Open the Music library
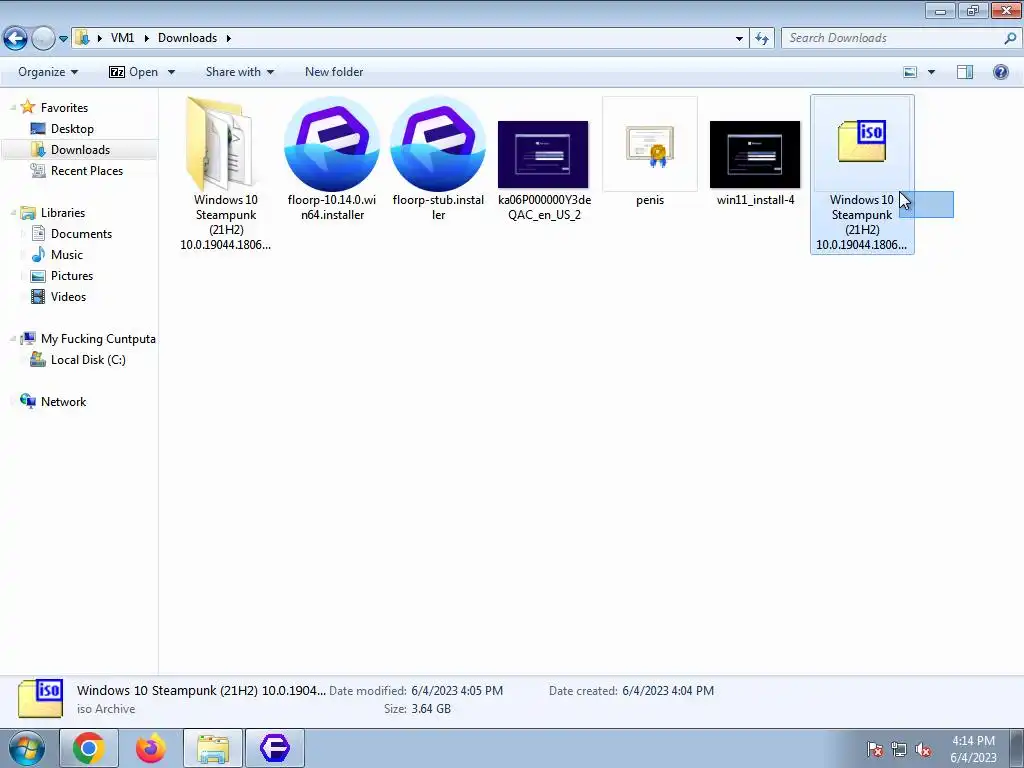Screen dimensions: 1024x768 pos(67,255)
